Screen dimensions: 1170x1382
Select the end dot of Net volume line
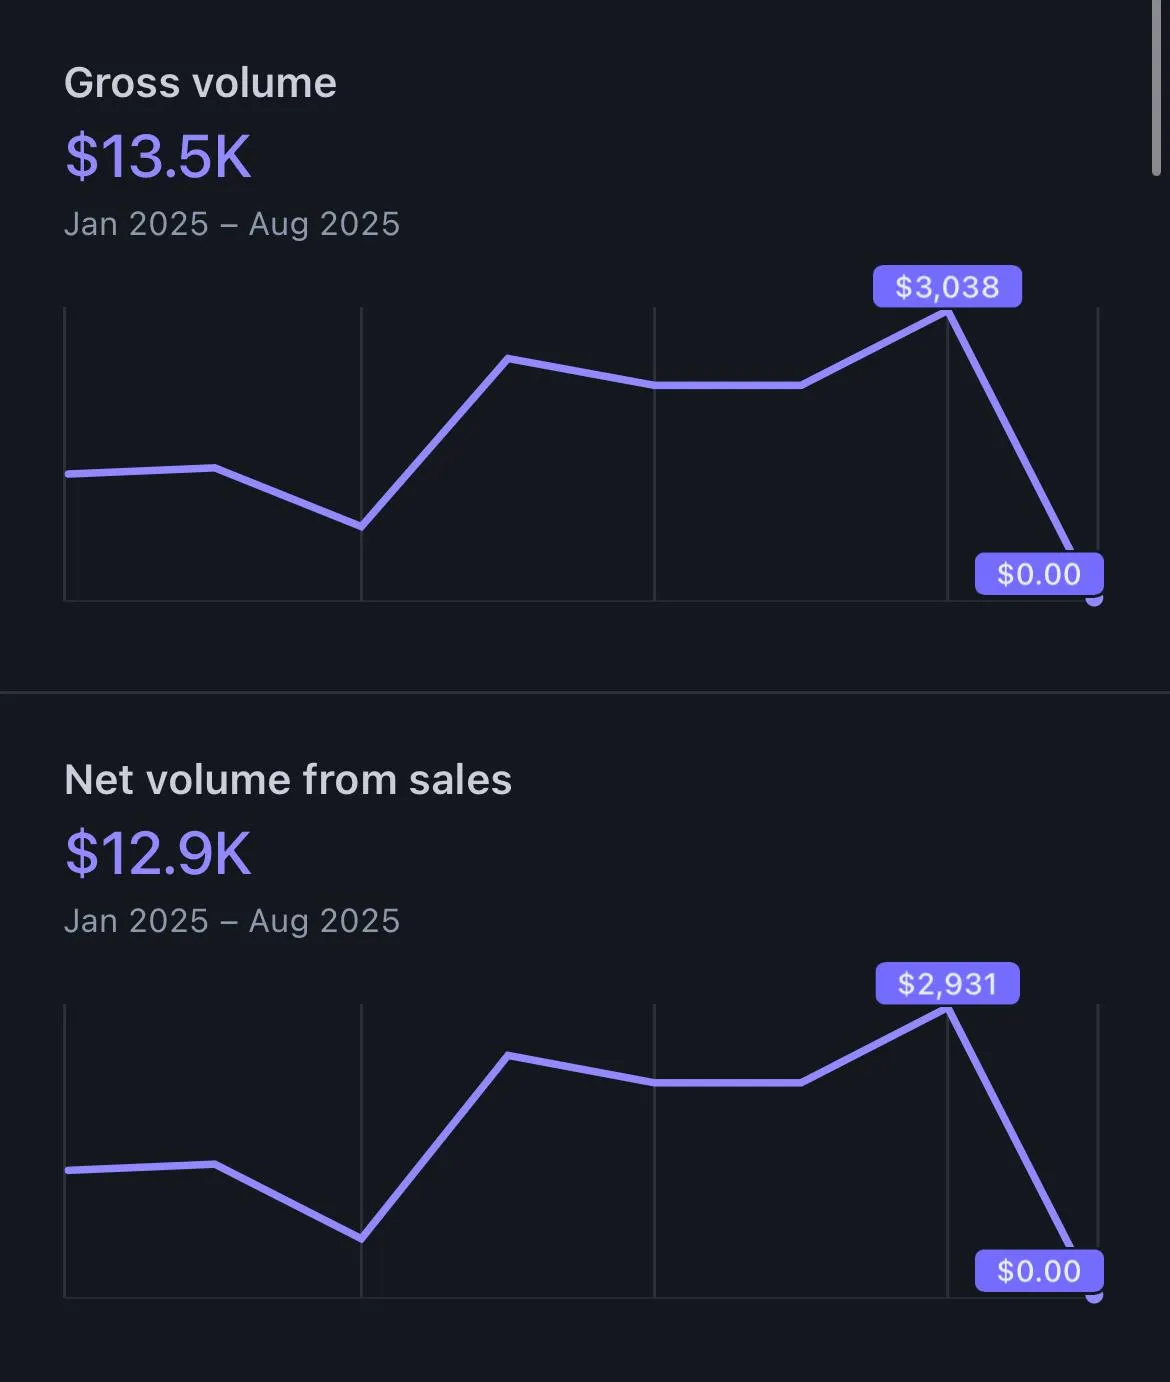coord(1094,1297)
